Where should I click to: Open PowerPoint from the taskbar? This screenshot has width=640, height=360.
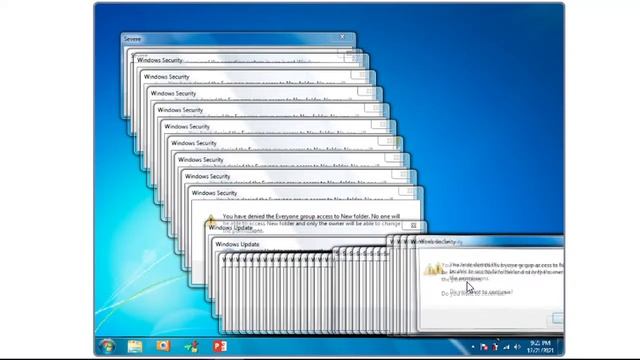tap(220, 347)
